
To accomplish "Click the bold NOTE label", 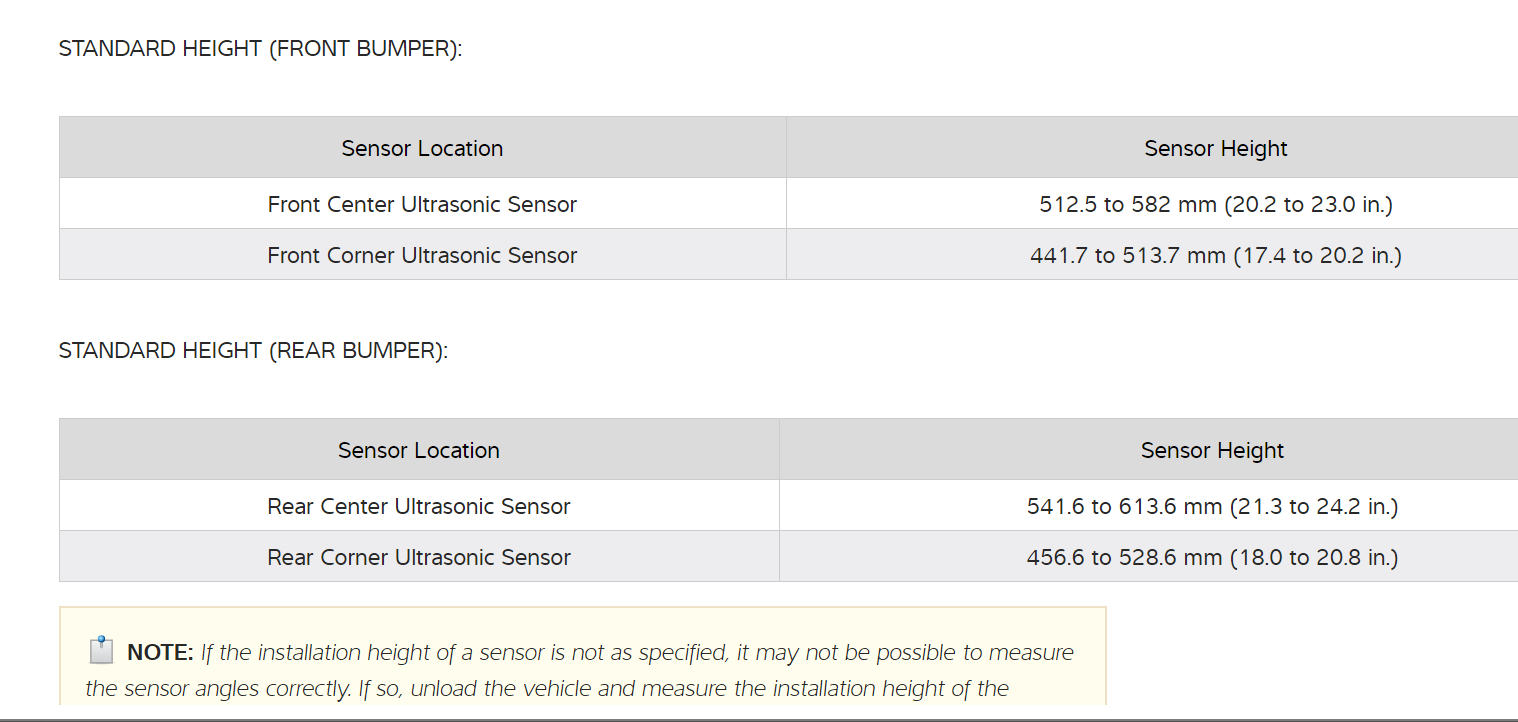I will [x=160, y=653].
